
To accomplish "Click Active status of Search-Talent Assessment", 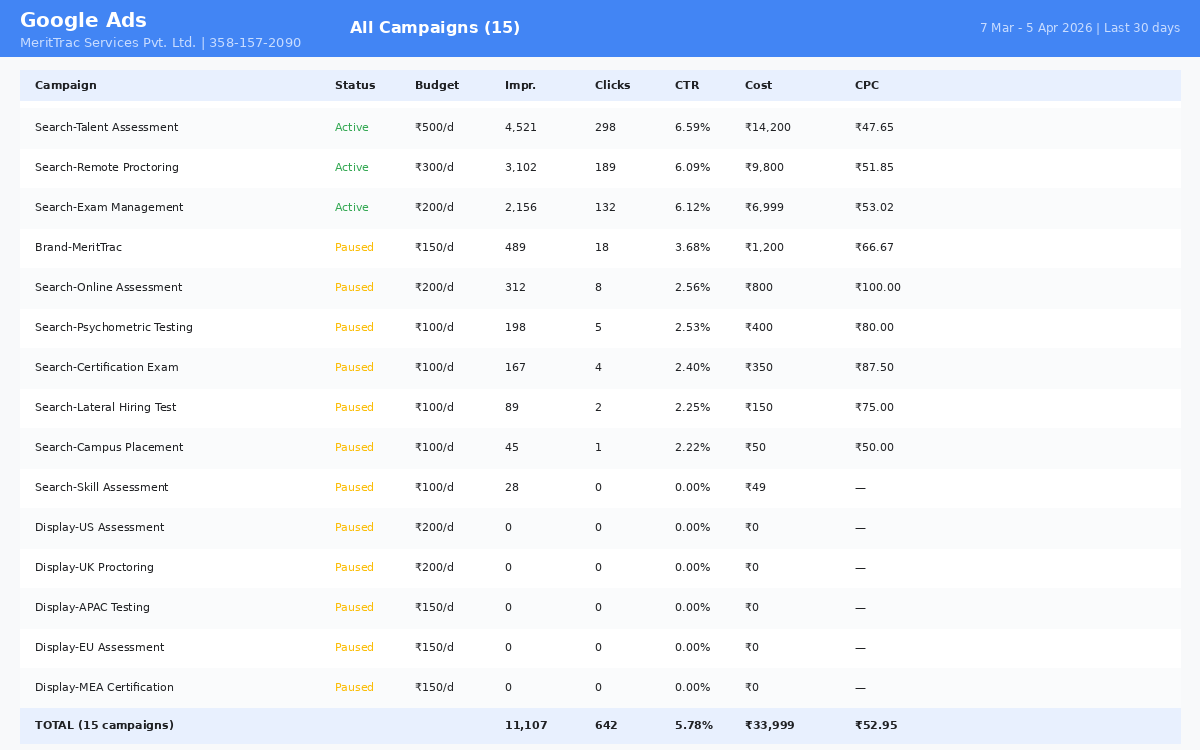I will pyautogui.click(x=352, y=128).
